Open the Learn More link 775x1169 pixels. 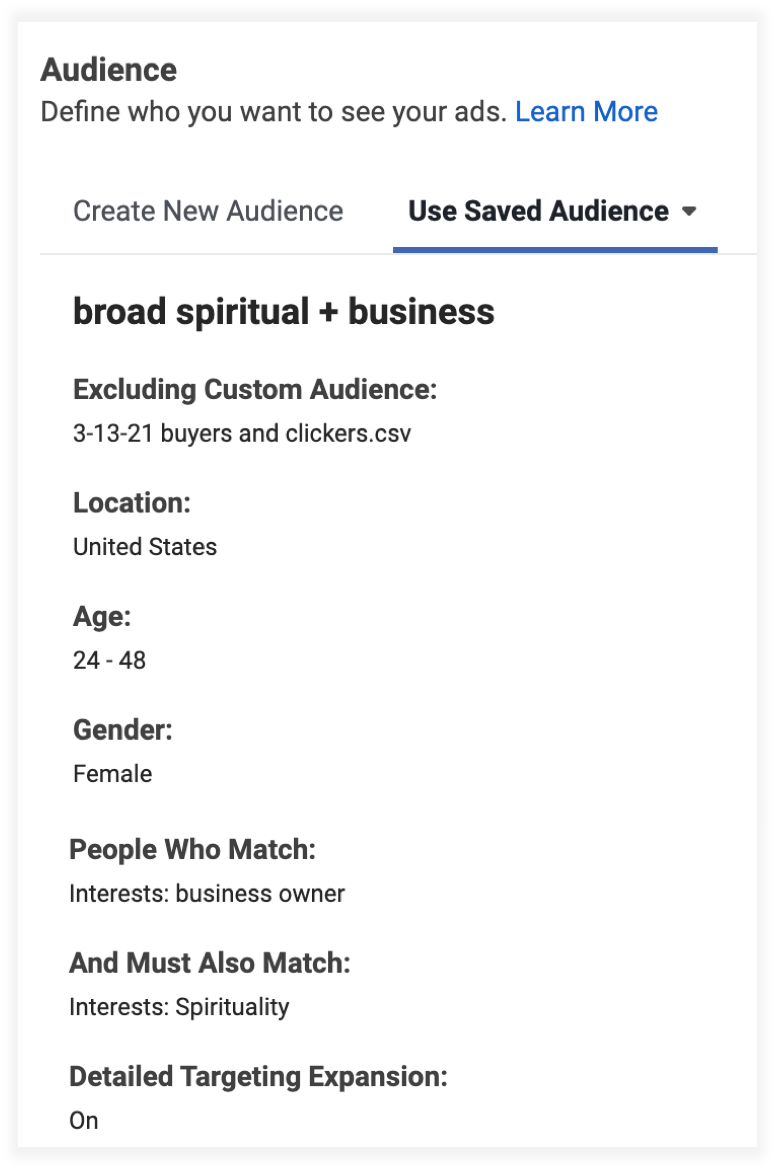coord(586,112)
